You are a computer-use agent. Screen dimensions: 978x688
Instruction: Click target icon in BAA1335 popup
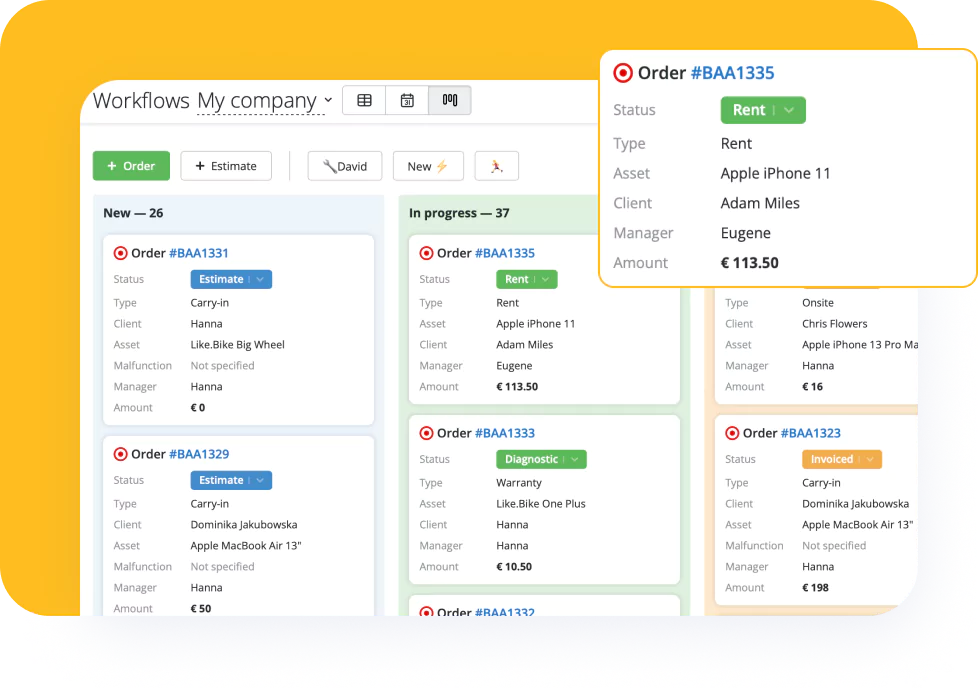point(623,73)
